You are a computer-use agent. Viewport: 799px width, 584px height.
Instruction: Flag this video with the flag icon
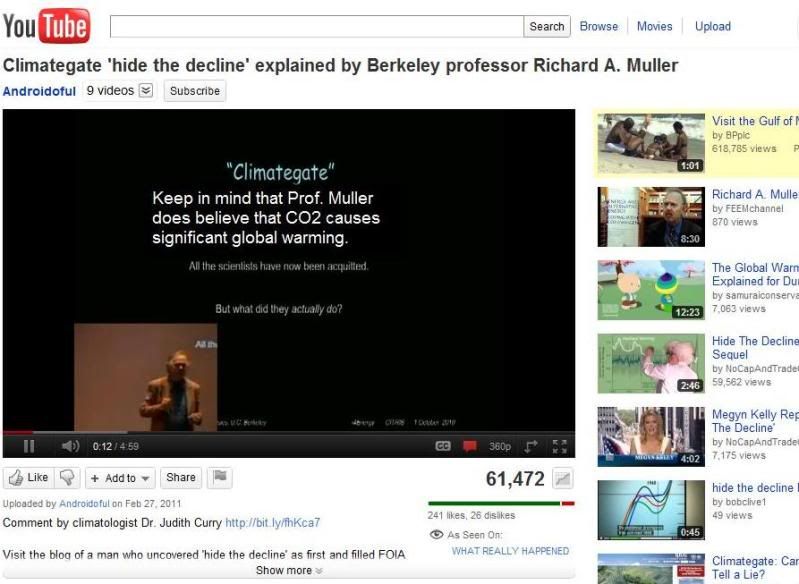coord(220,477)
